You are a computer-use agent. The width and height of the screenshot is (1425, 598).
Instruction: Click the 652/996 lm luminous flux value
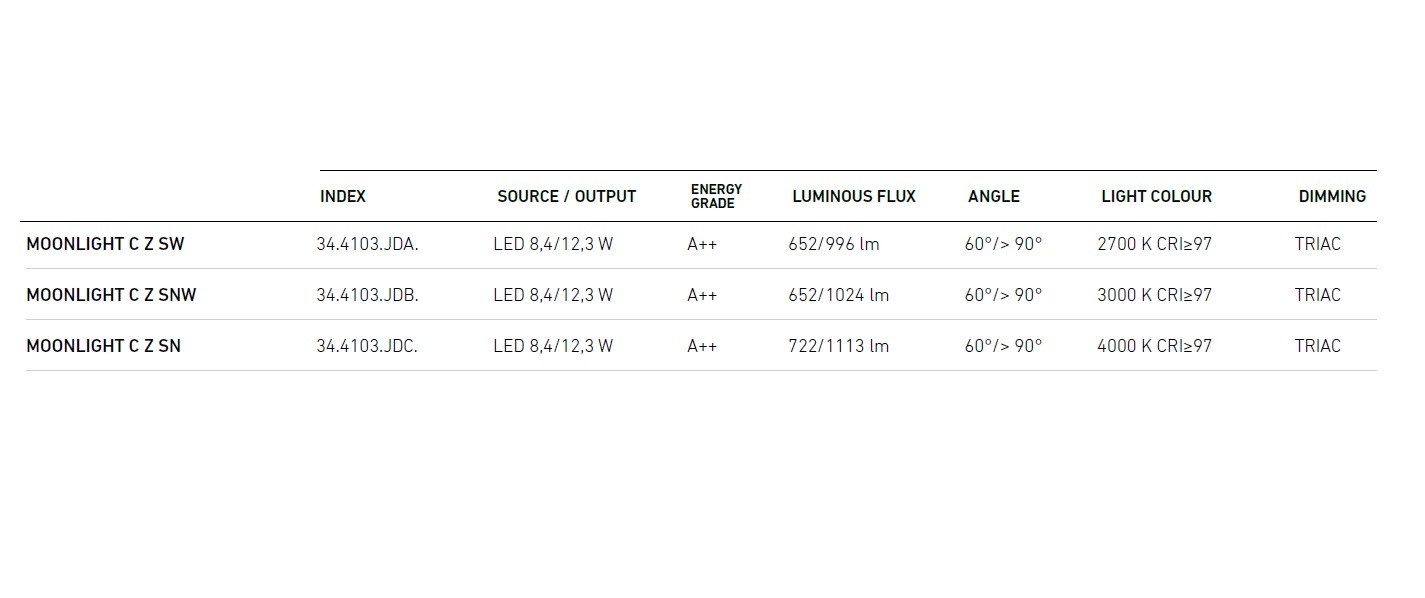pos(834,244)
